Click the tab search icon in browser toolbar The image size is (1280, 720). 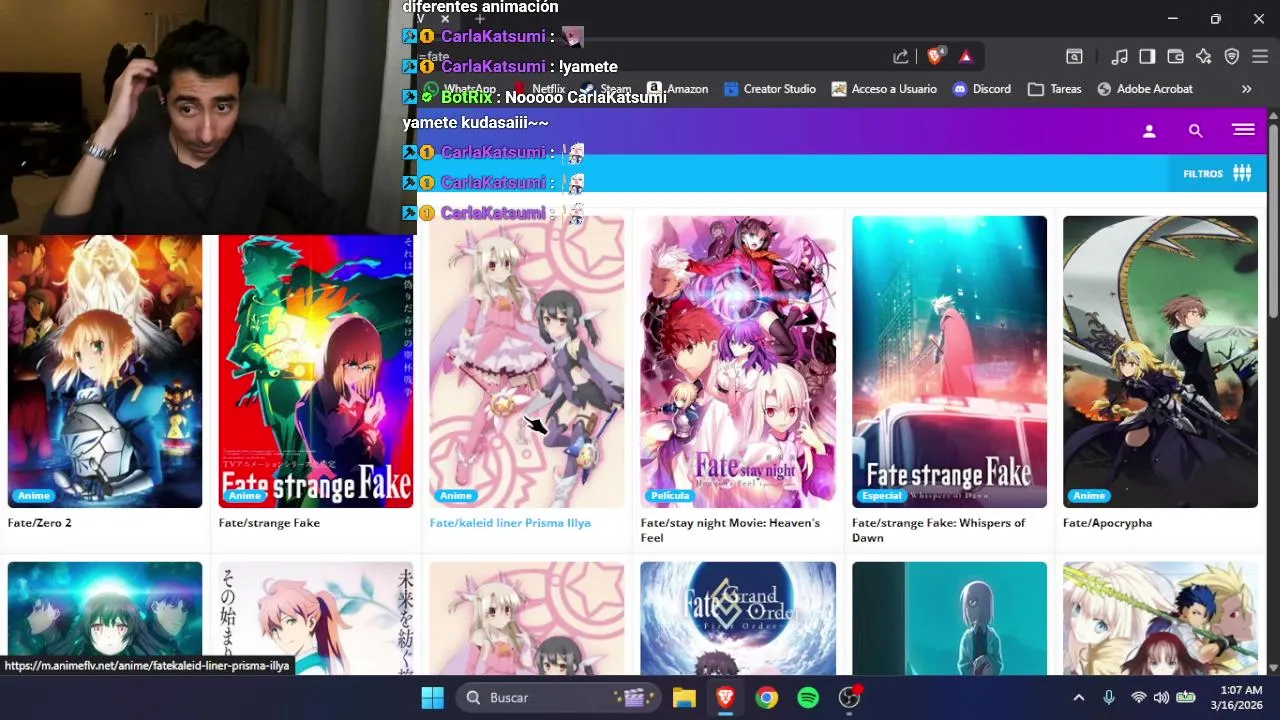pos(1074,57)
